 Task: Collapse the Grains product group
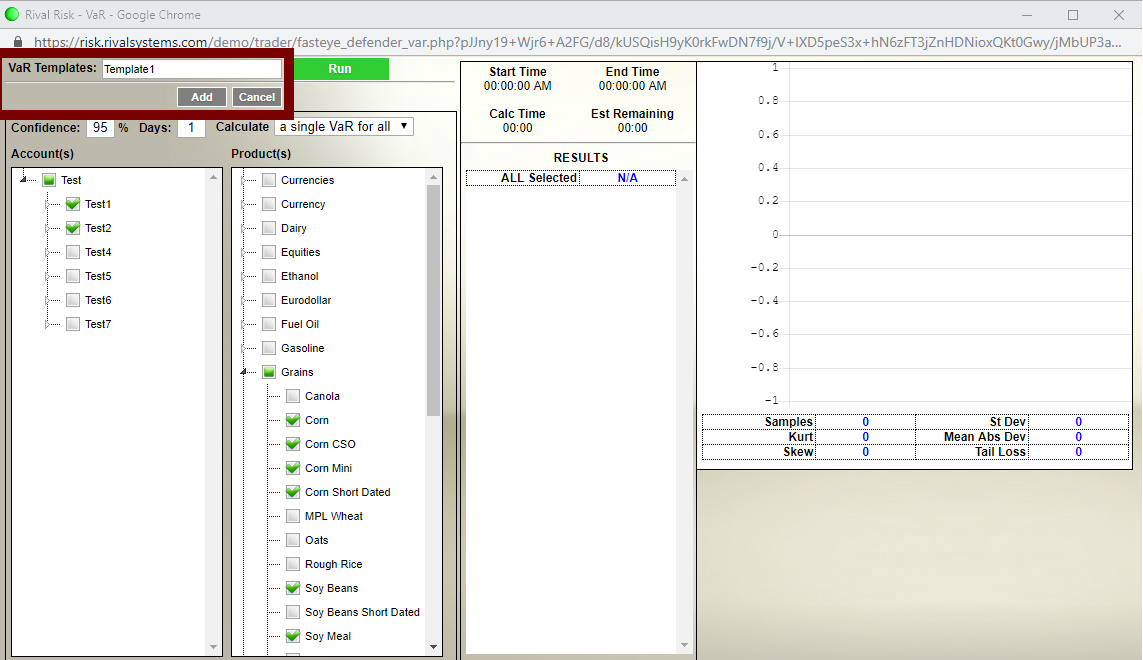tap(245, 372)
